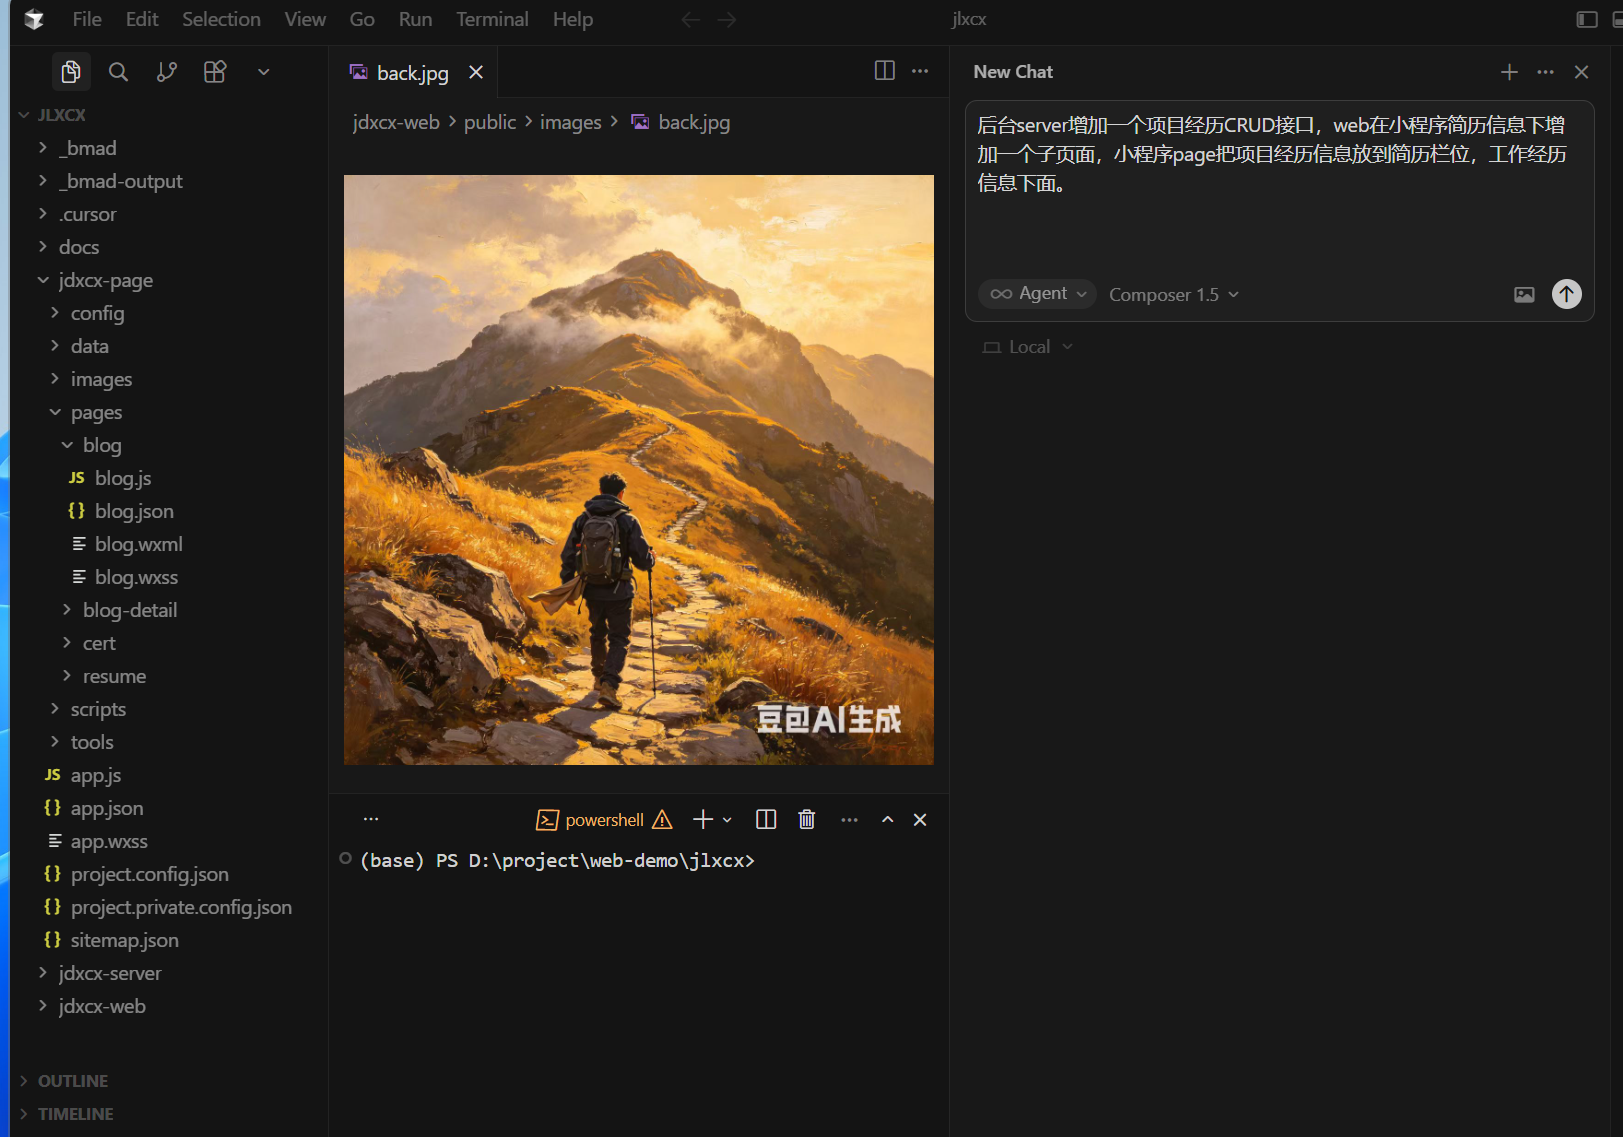Open the Terminal menu

pos(492,19)
